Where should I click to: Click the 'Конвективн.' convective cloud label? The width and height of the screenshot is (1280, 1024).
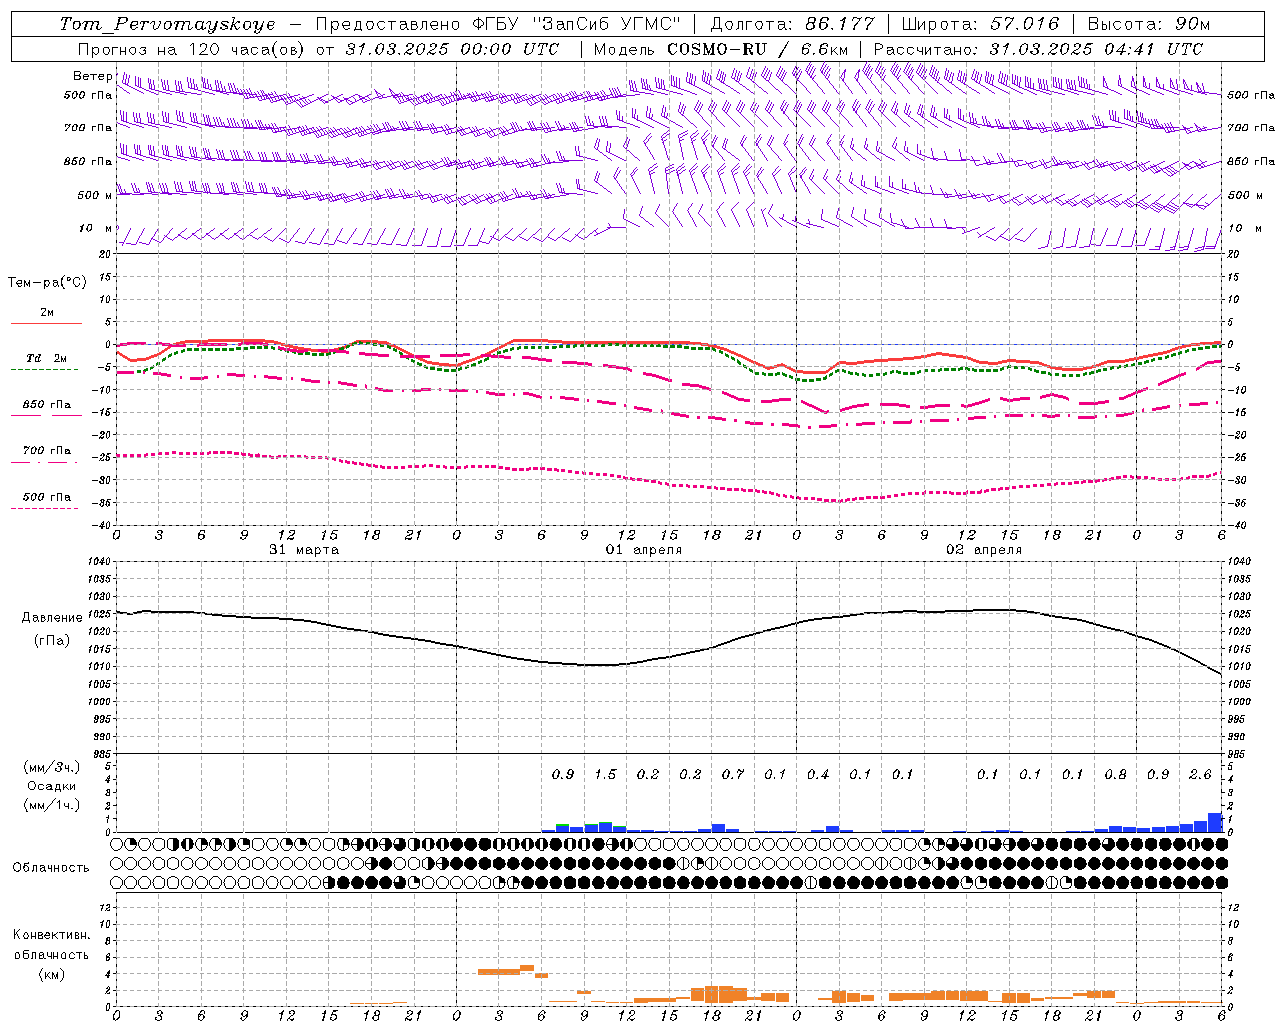(51, 935)
